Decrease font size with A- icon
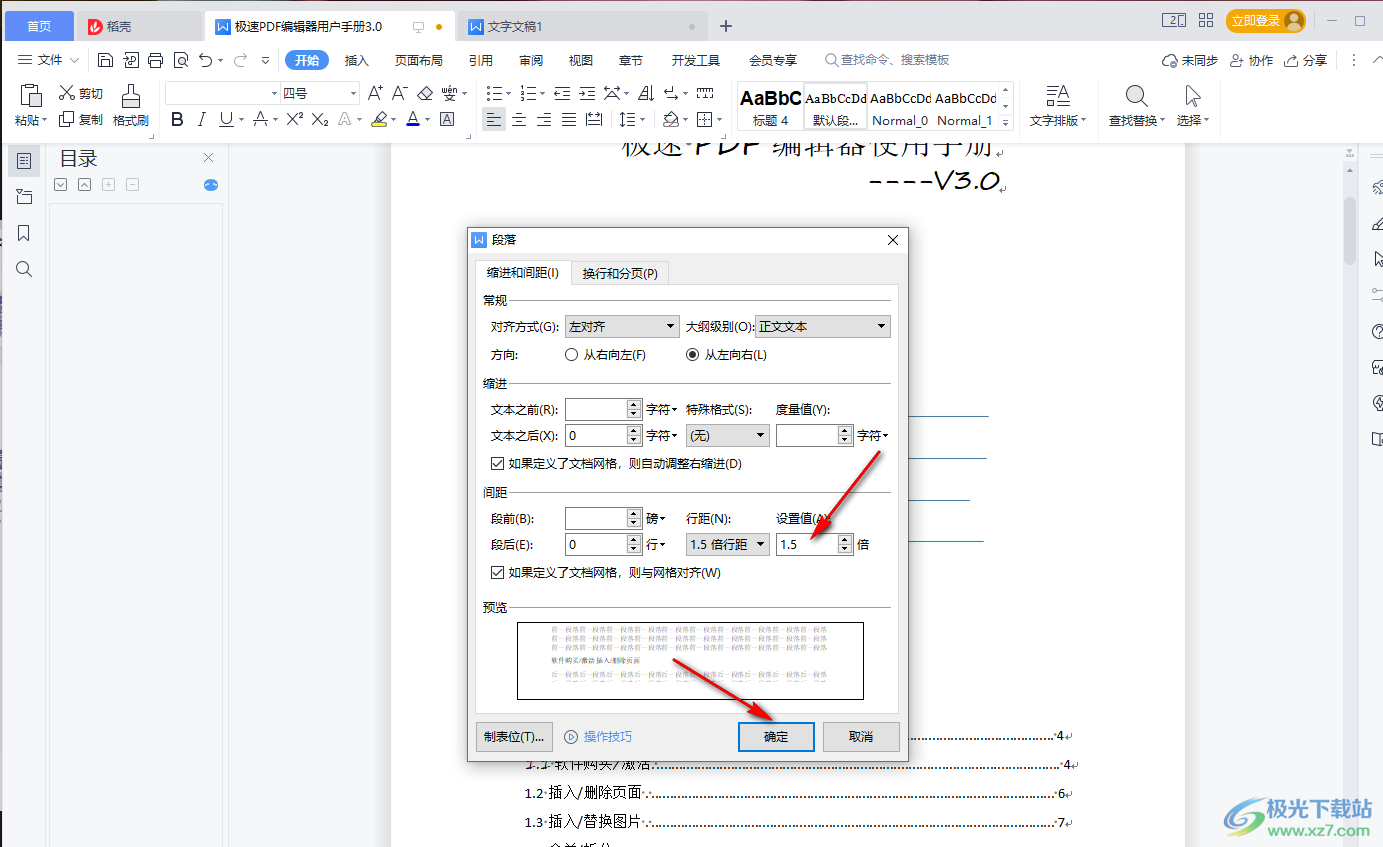This screenshot has height=847, width=1383. click(399, 93)
